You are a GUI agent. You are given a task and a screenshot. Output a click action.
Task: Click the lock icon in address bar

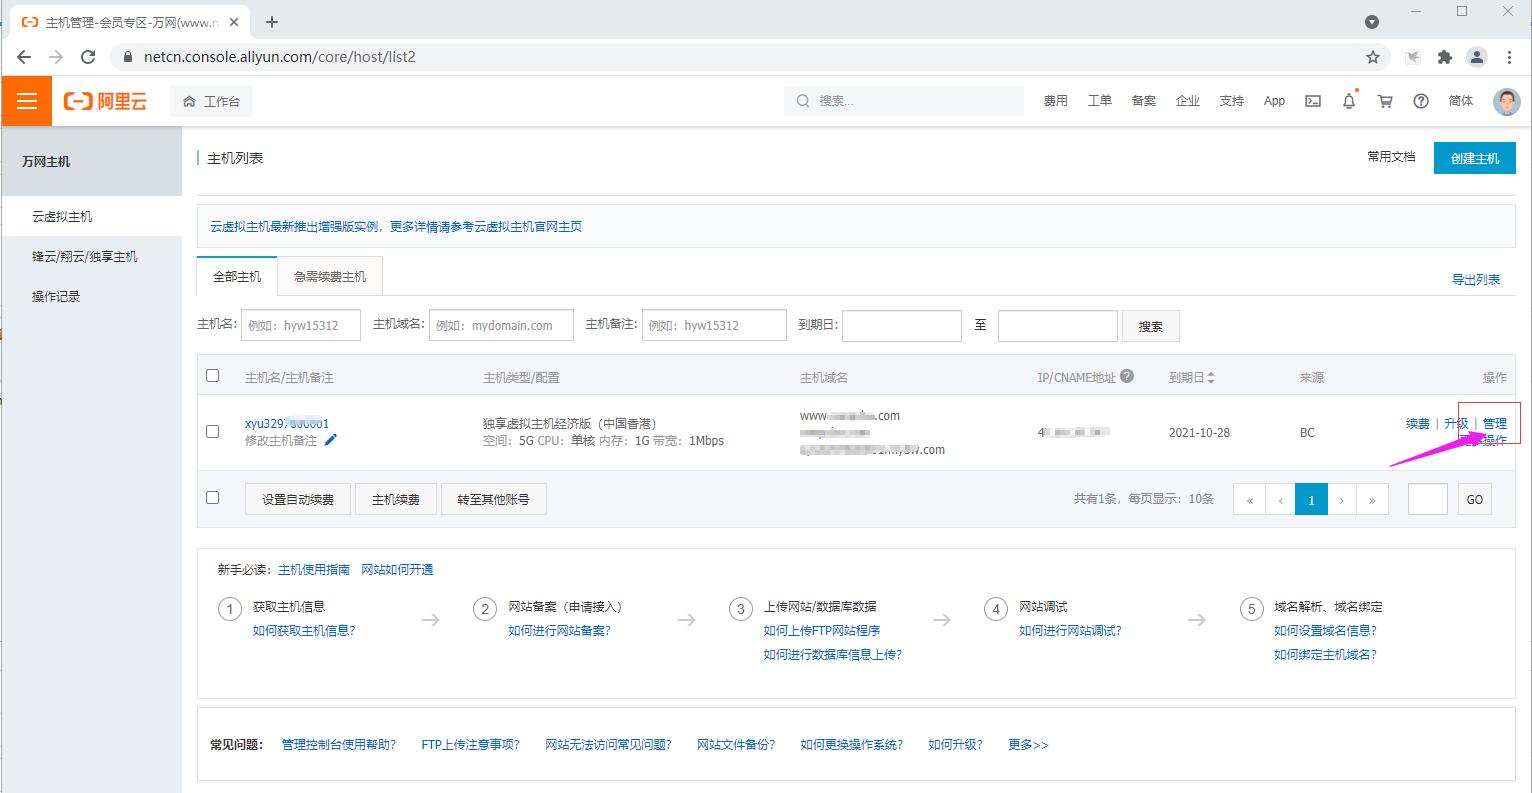128,57
